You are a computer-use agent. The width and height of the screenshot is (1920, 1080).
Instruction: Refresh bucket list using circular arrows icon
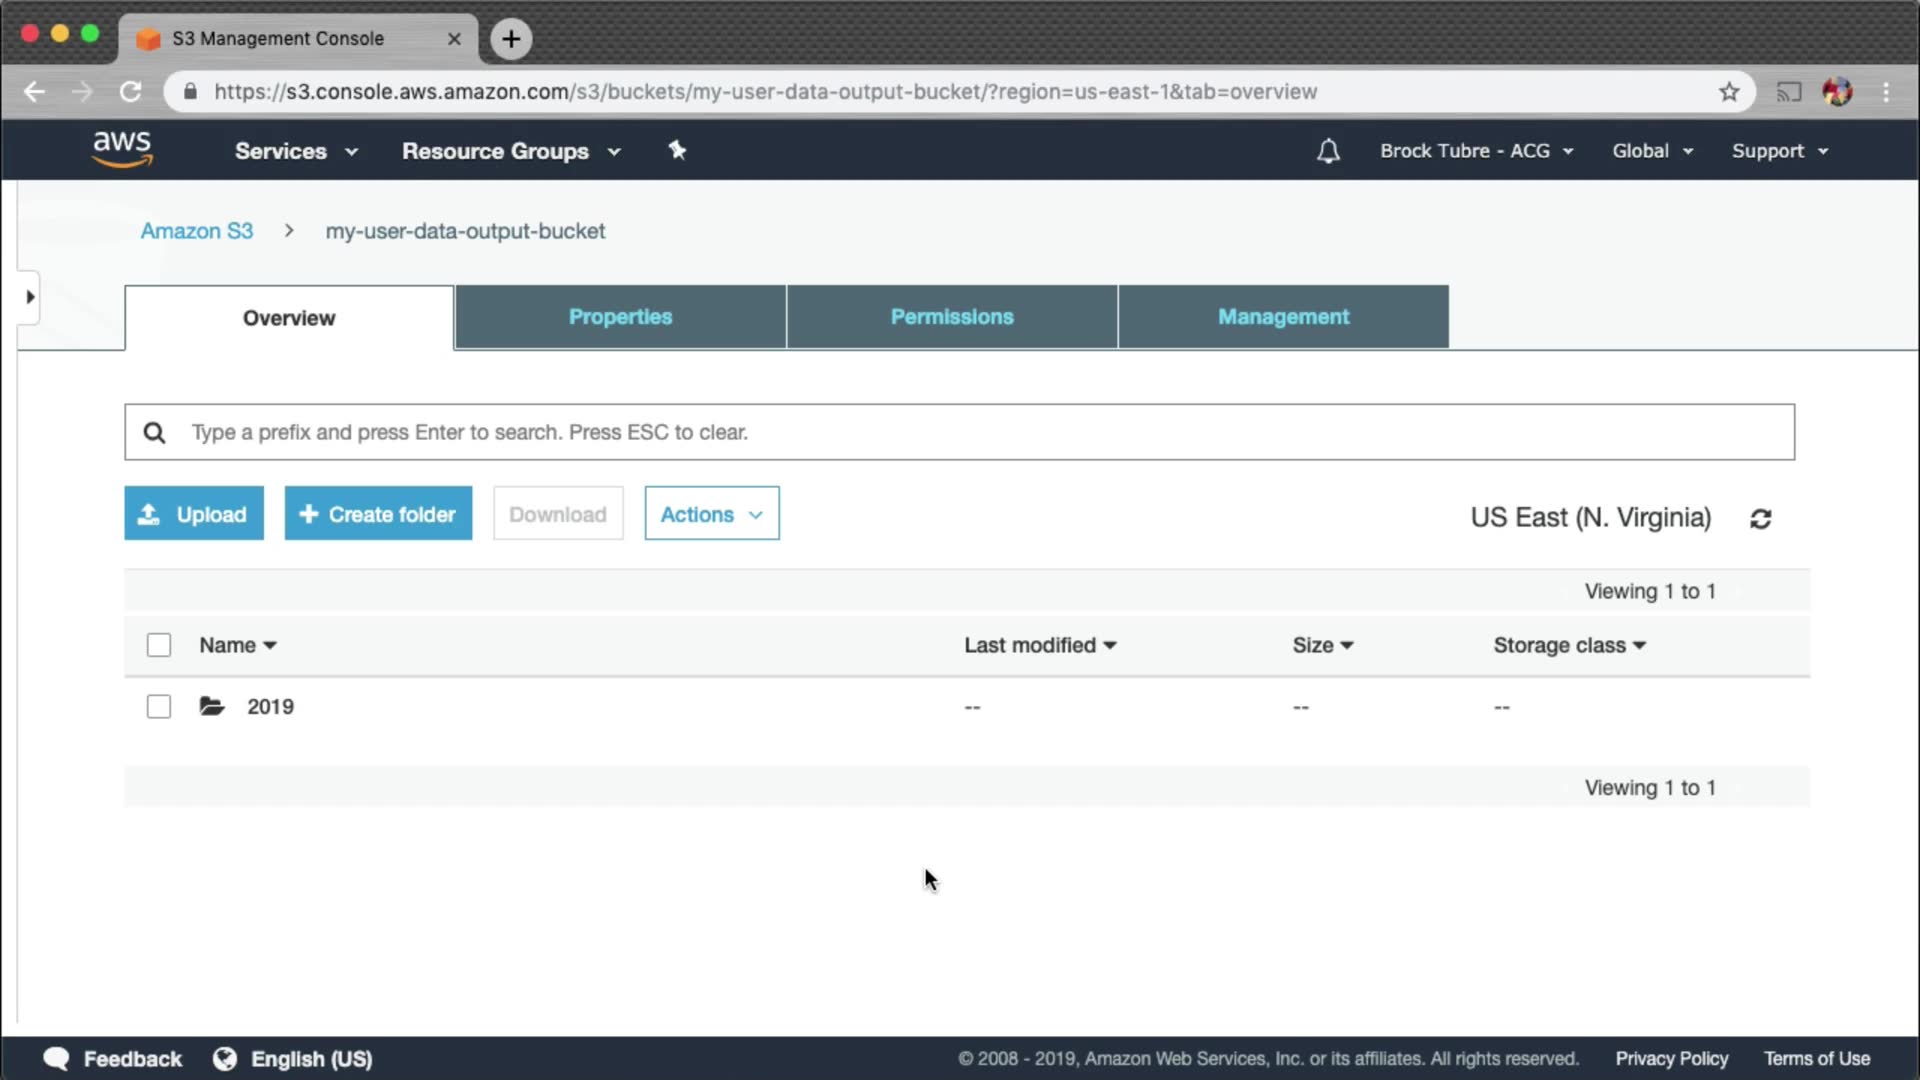1761,518
